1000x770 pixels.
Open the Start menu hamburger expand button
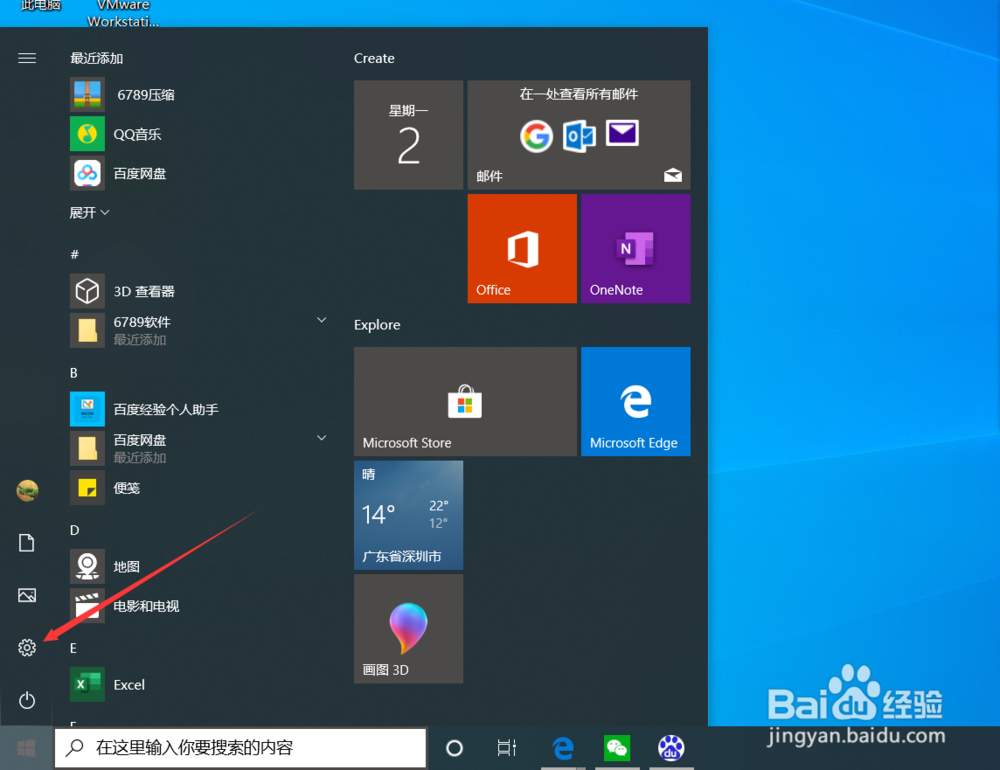pos(27,59)
